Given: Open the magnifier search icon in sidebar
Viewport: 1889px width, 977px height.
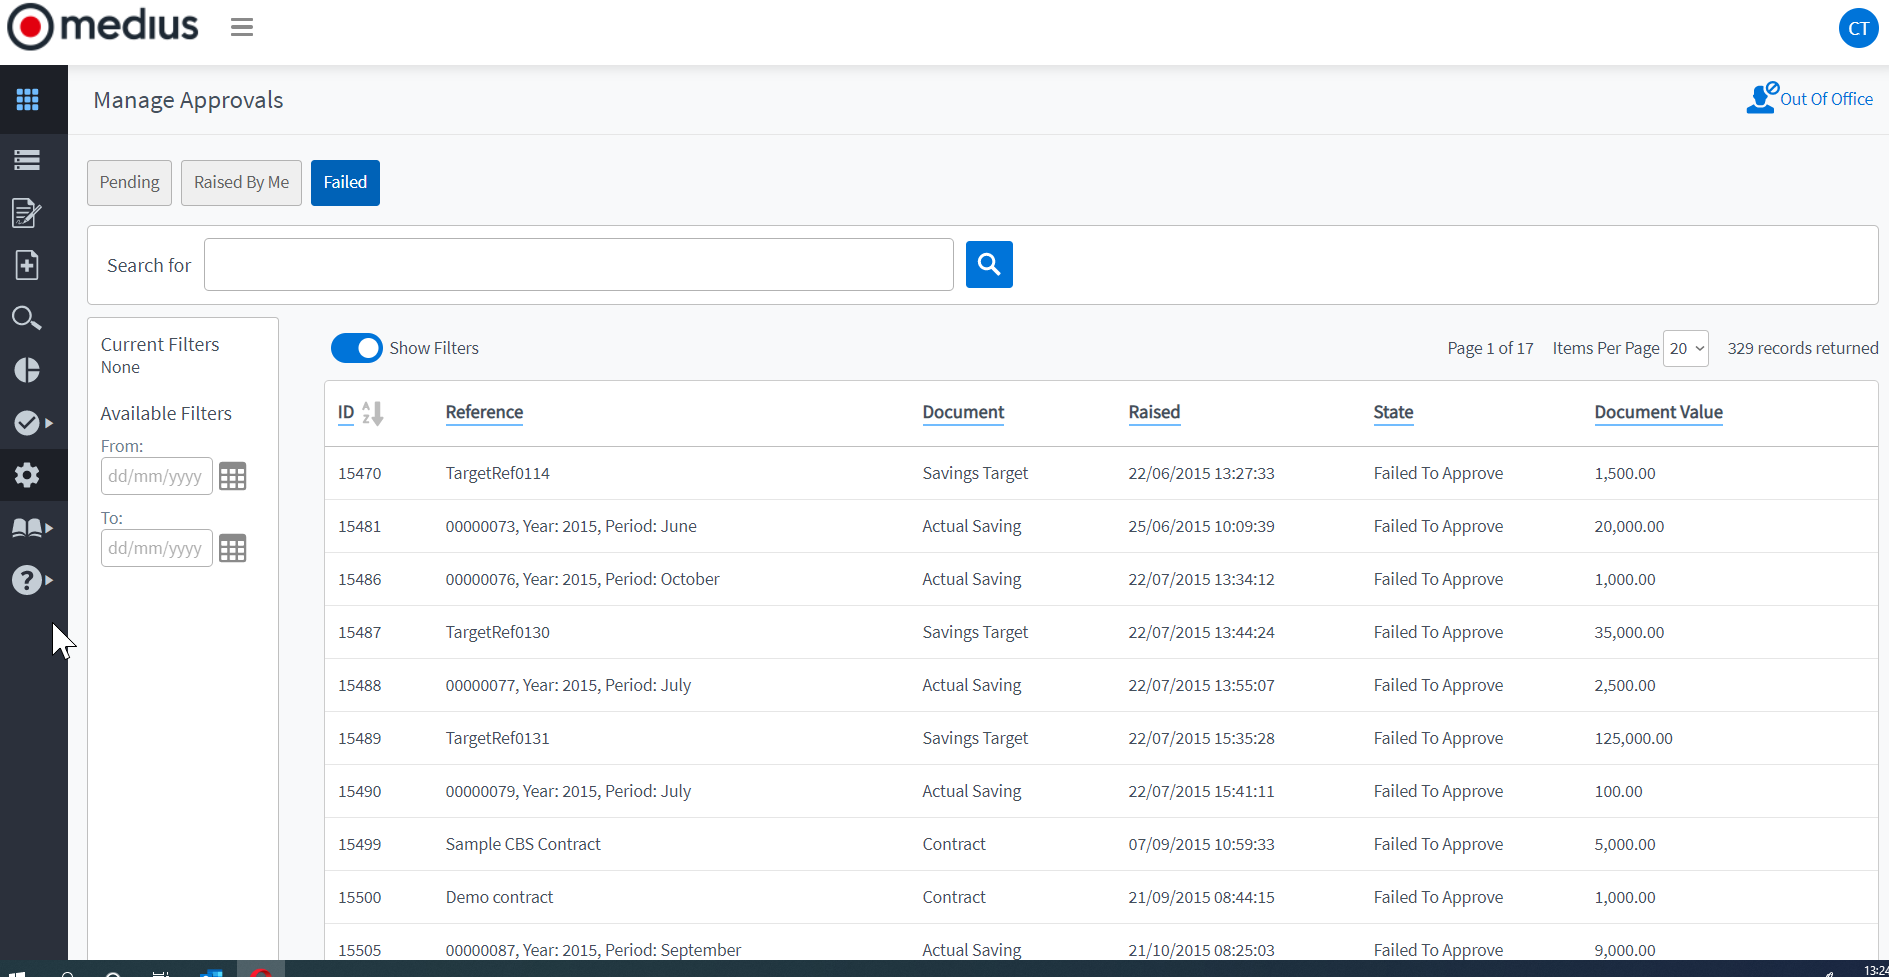Looking at the screenshot, I should click(27, 318).
